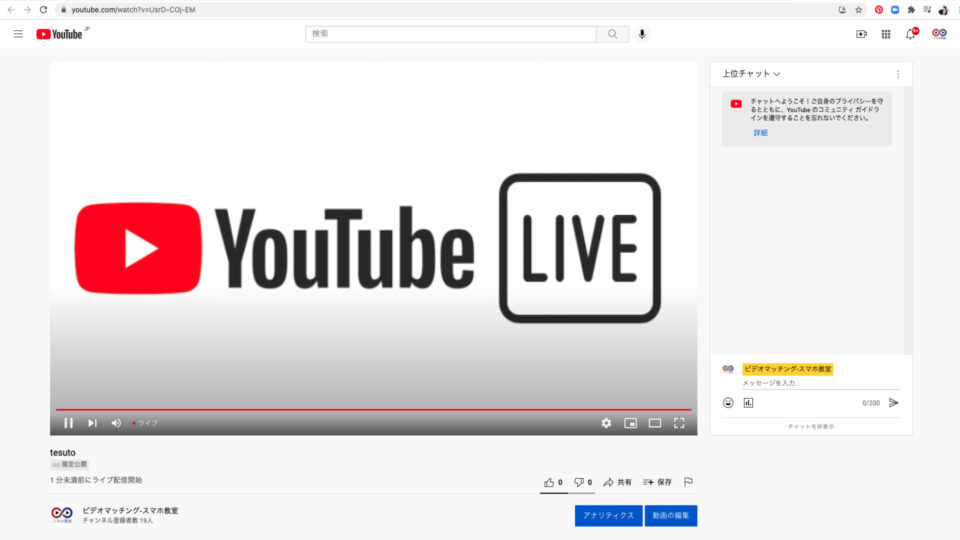The image size is (960, 540).
Task: Click the YouTube logo in chat welcome notice
Action: (x=736, y=104)
